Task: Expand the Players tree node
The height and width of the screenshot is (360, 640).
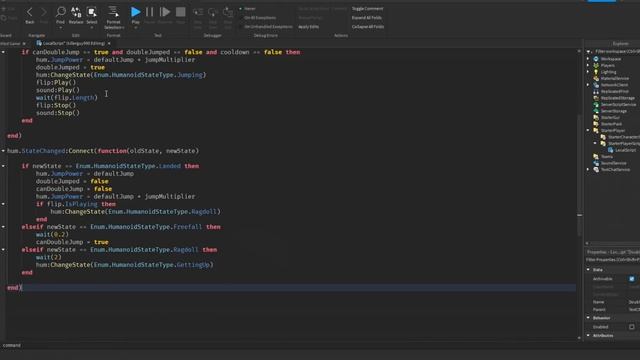Action: (589, 65)
